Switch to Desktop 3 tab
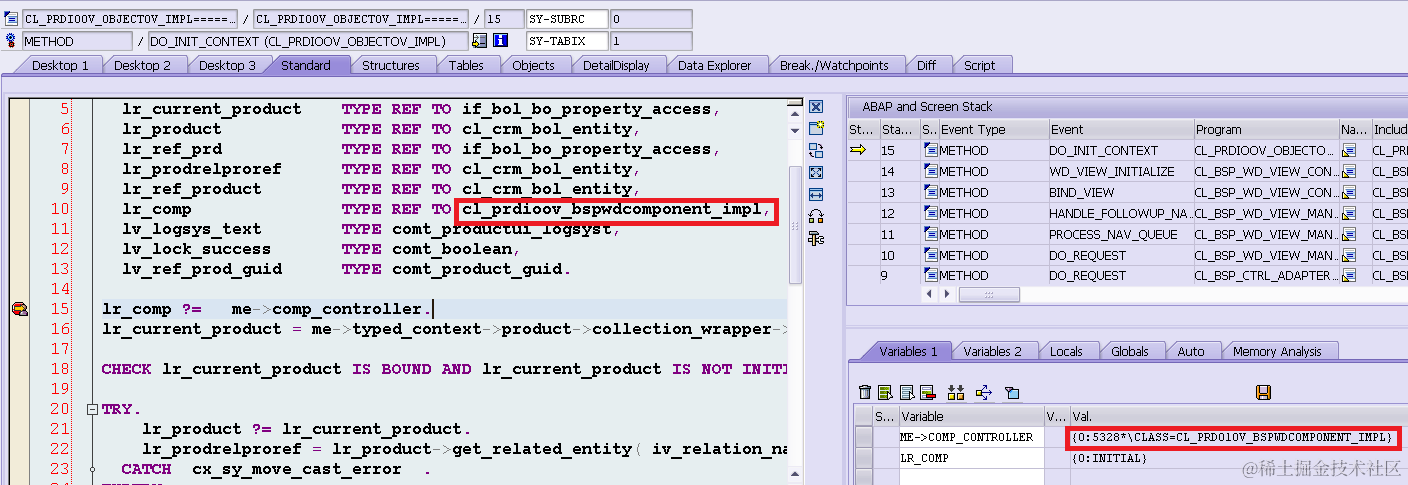1408x485 pixels. (227, 65)
